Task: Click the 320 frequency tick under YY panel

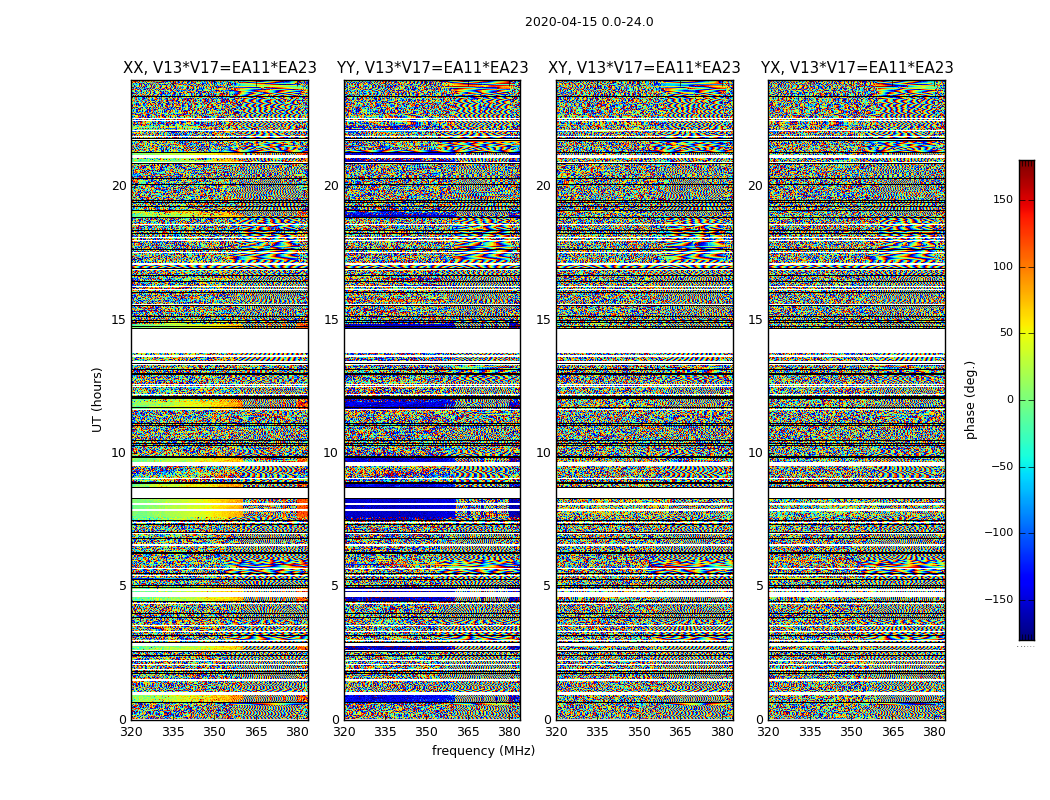Action: click(344, 732)
